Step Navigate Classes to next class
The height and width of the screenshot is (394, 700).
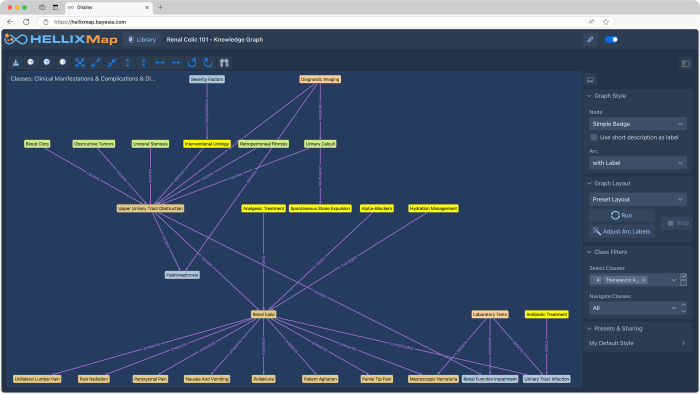click(x=683, y=311)
